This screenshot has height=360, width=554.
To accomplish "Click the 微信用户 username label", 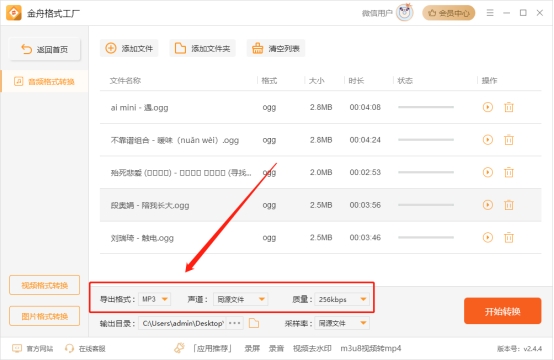I will [377, 13].
